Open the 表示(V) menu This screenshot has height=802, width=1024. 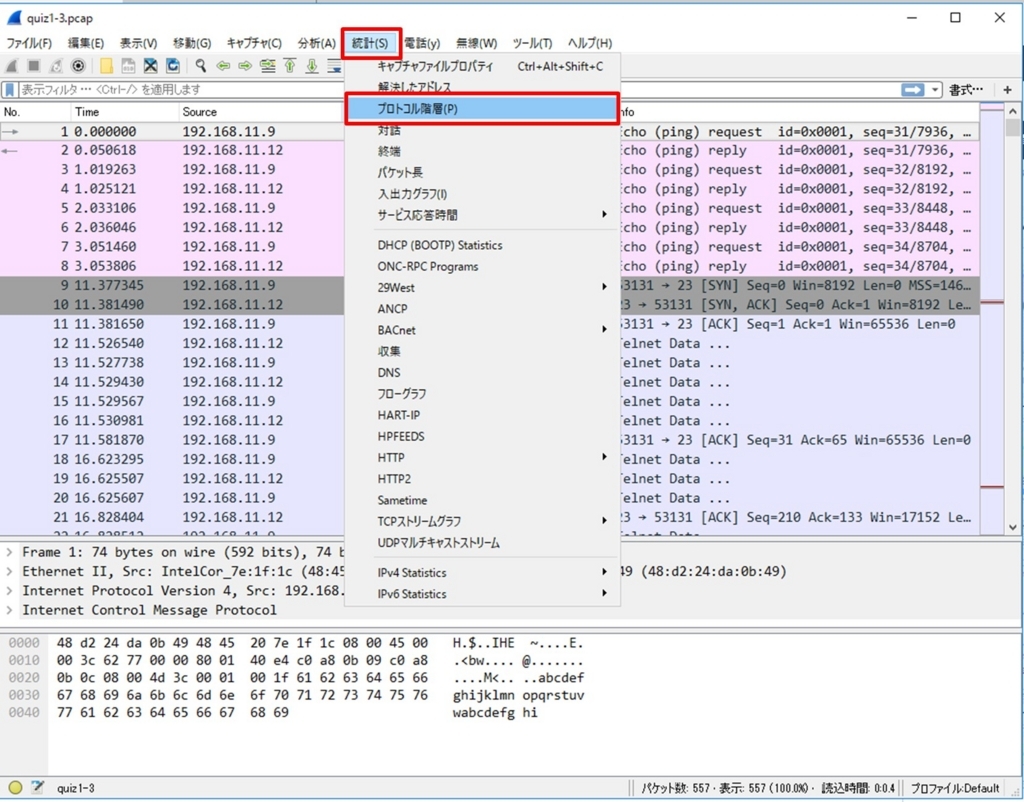coord(138,43)
